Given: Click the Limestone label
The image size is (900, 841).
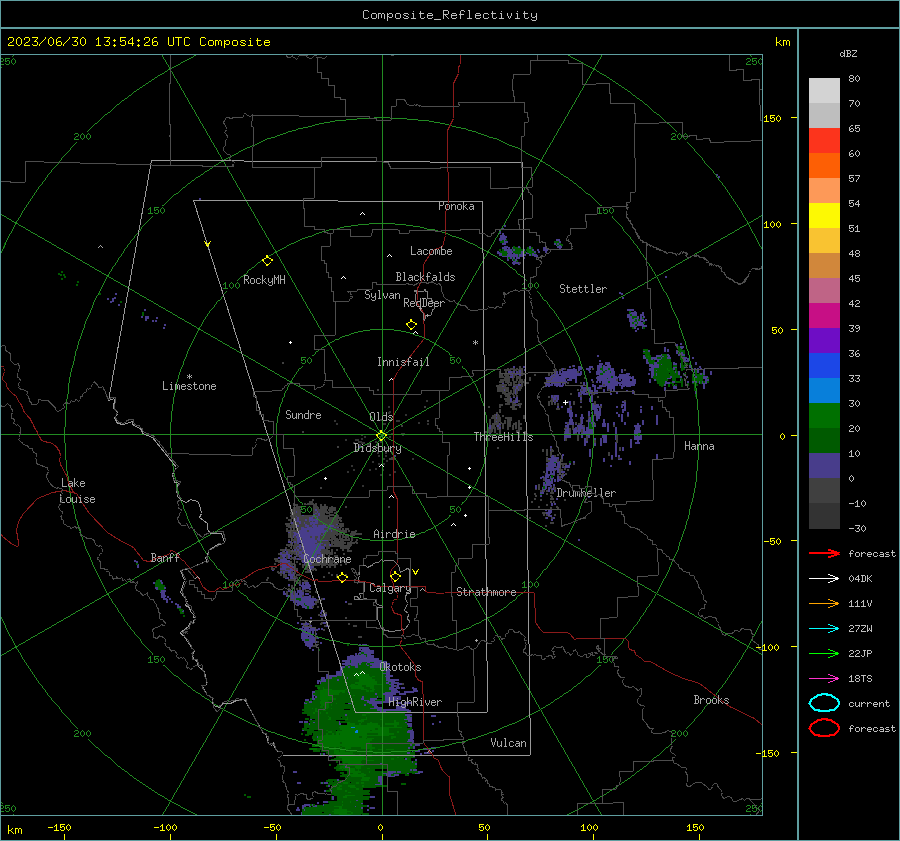Looking at the screenshot, I should point(189,386).
